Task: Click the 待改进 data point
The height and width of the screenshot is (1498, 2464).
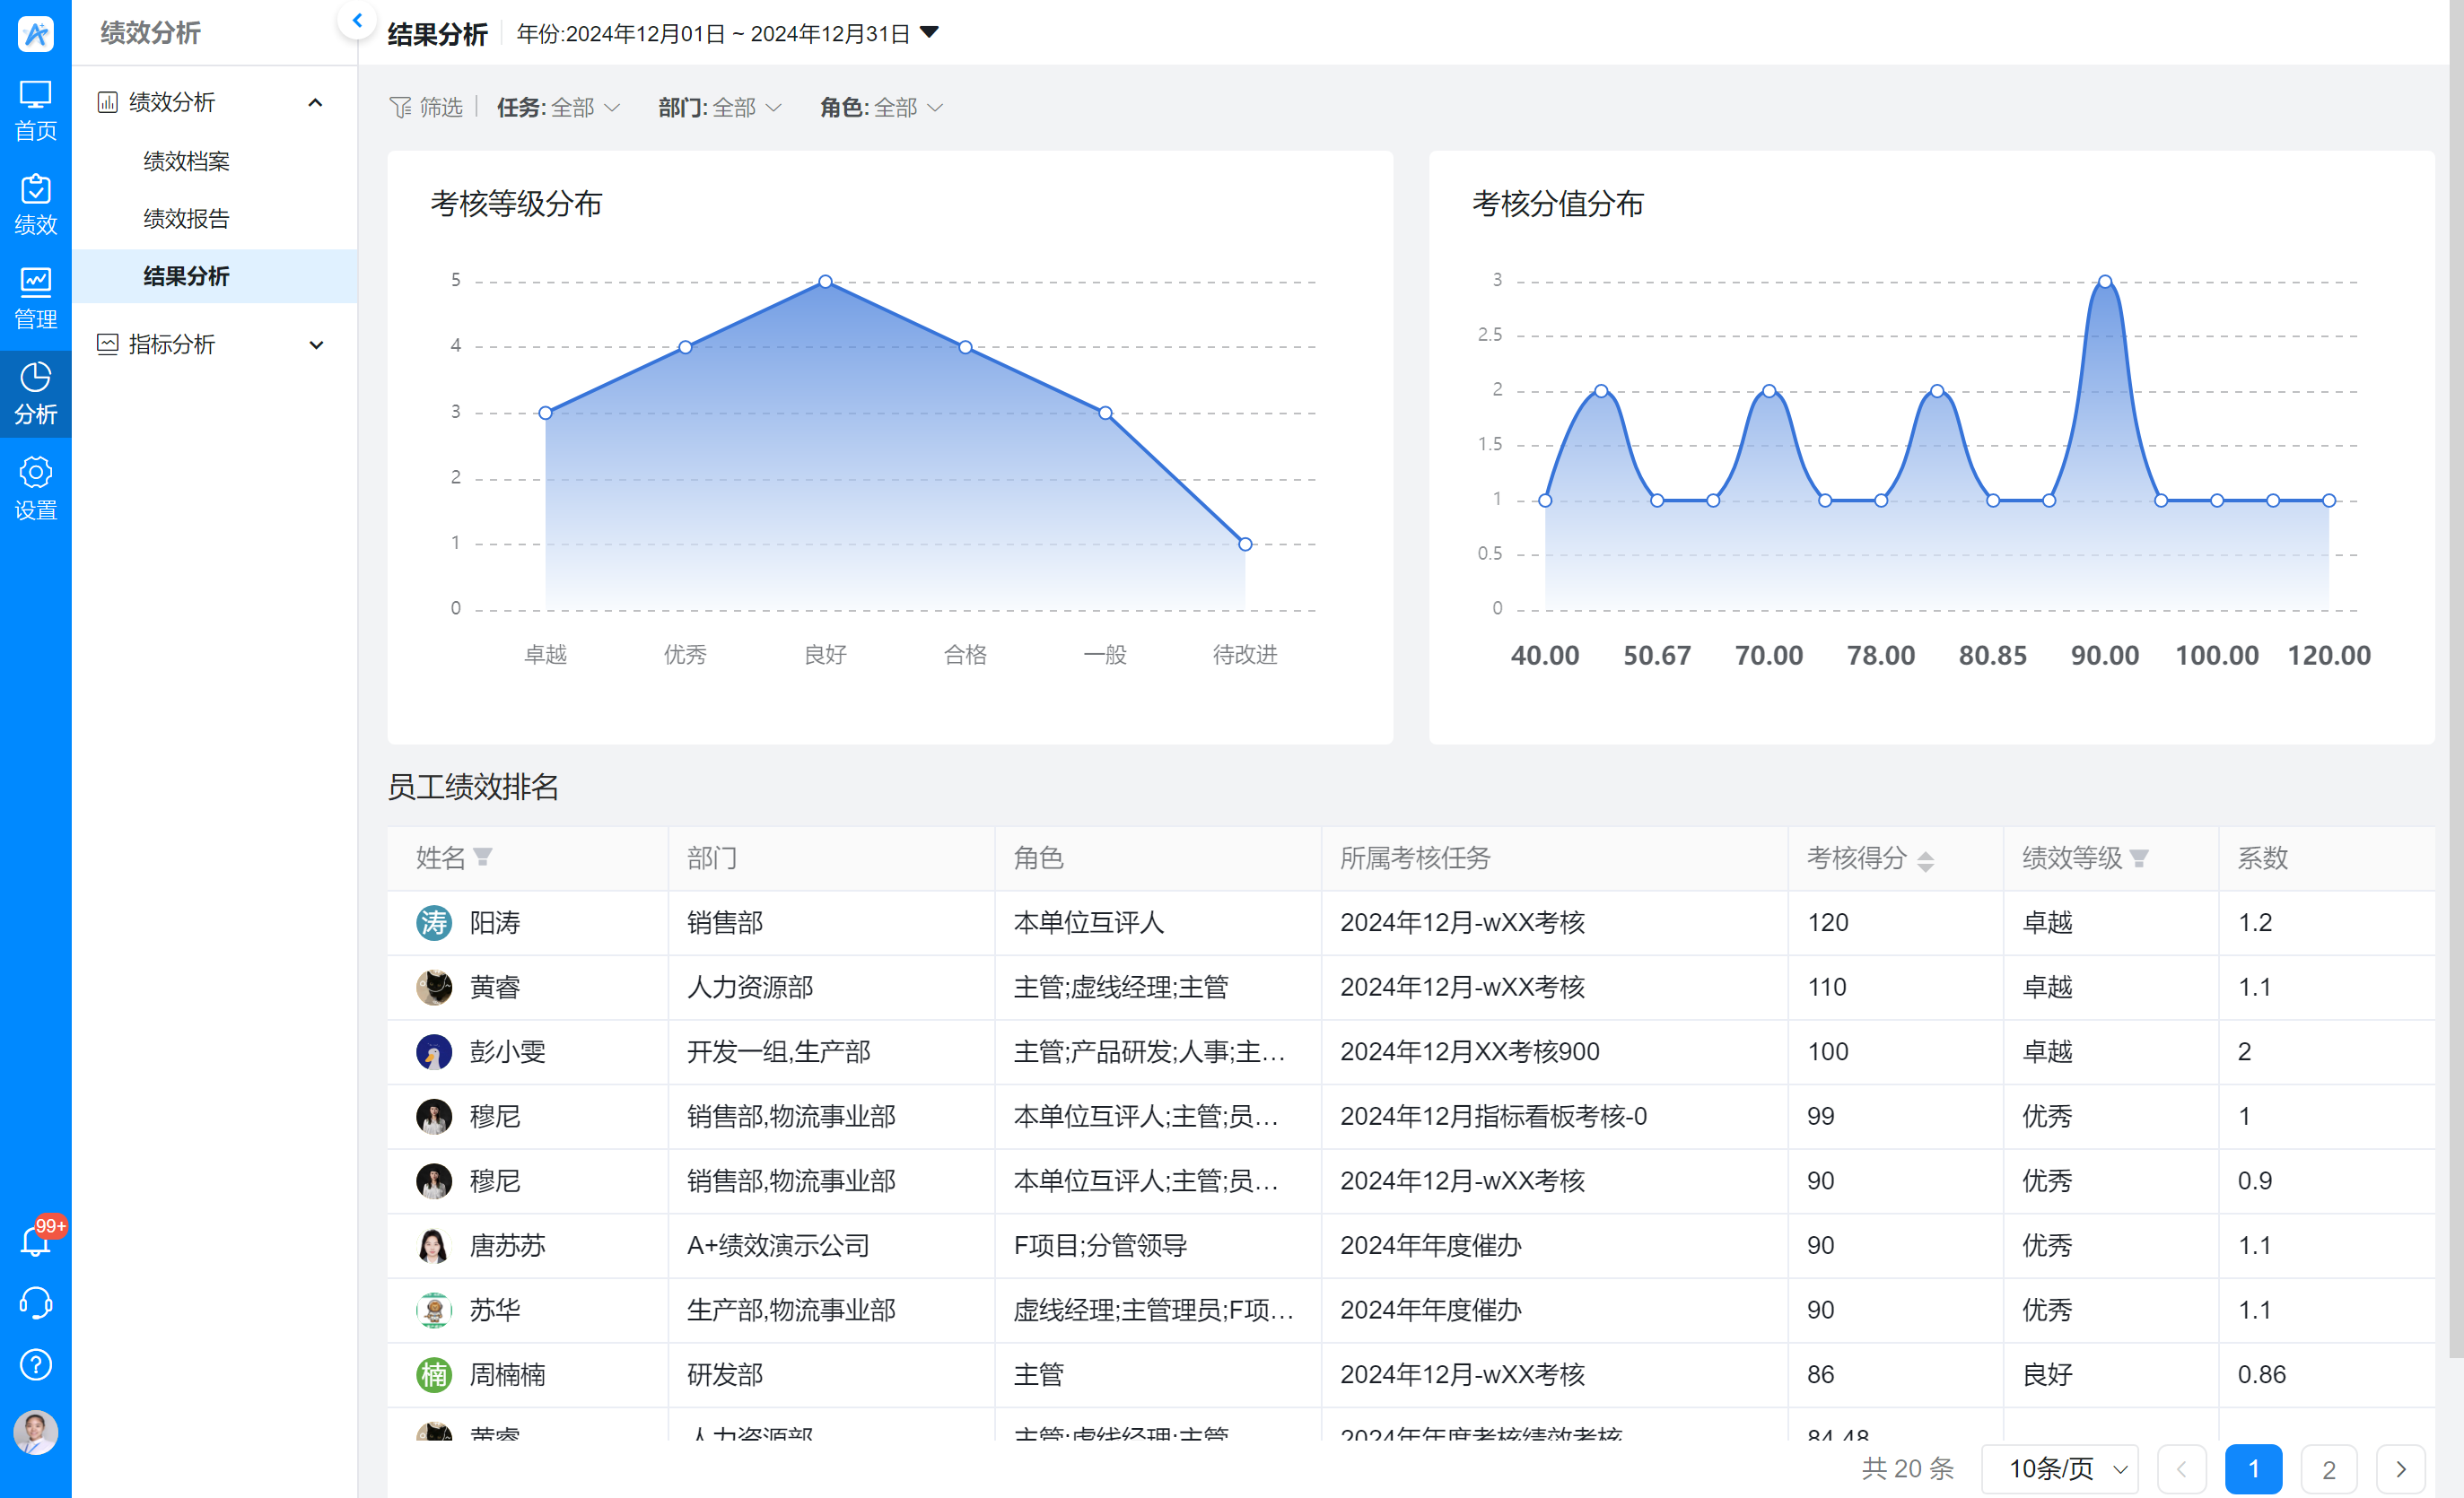Action: click(x=1245, y=544)
